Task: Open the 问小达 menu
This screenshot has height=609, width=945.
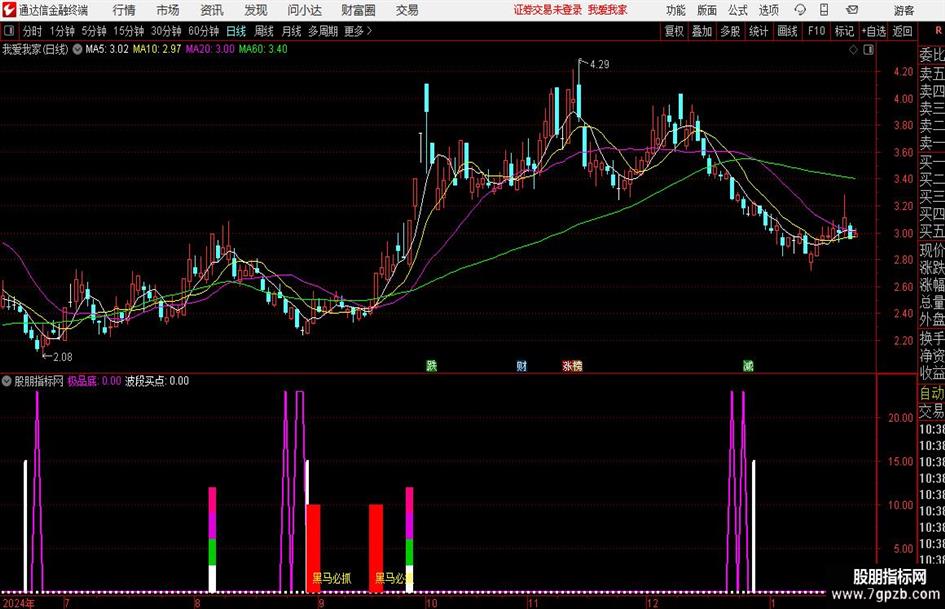Action: (x=304, y=10)
